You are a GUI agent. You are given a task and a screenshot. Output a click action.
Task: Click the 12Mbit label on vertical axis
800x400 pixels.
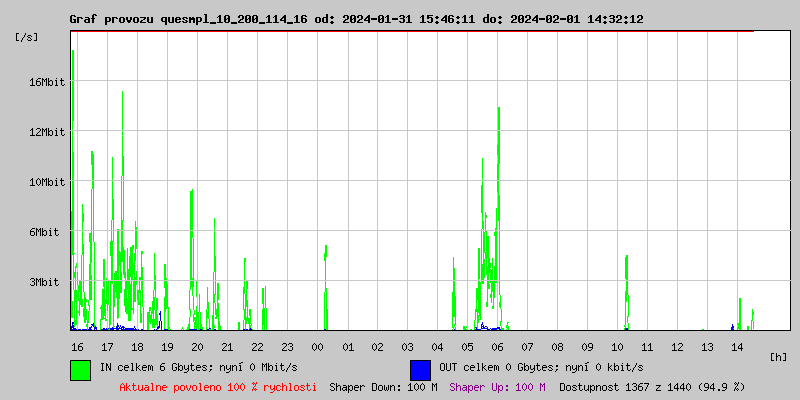coord(47,132)
